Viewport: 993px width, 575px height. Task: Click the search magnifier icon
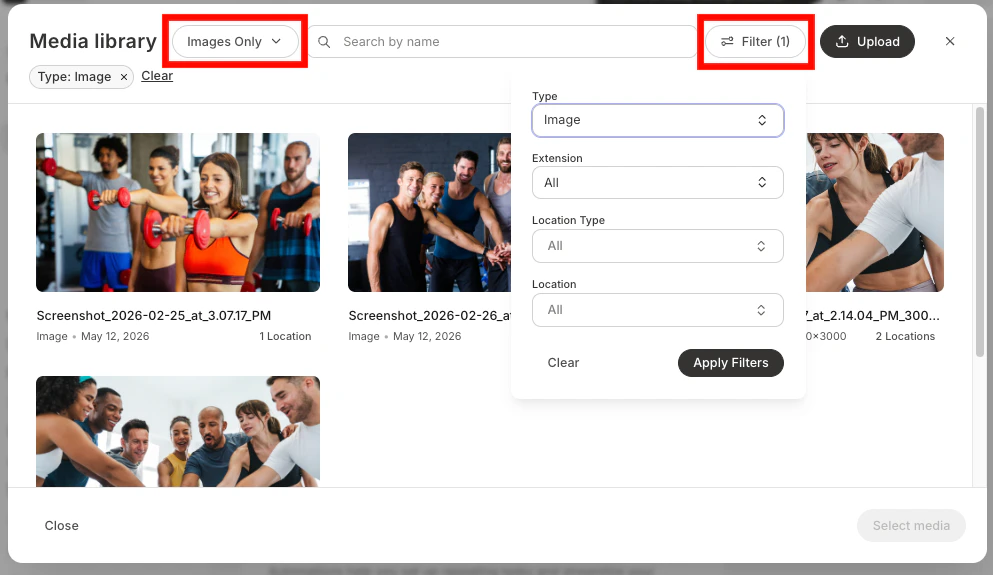click(x=324, y=42)
